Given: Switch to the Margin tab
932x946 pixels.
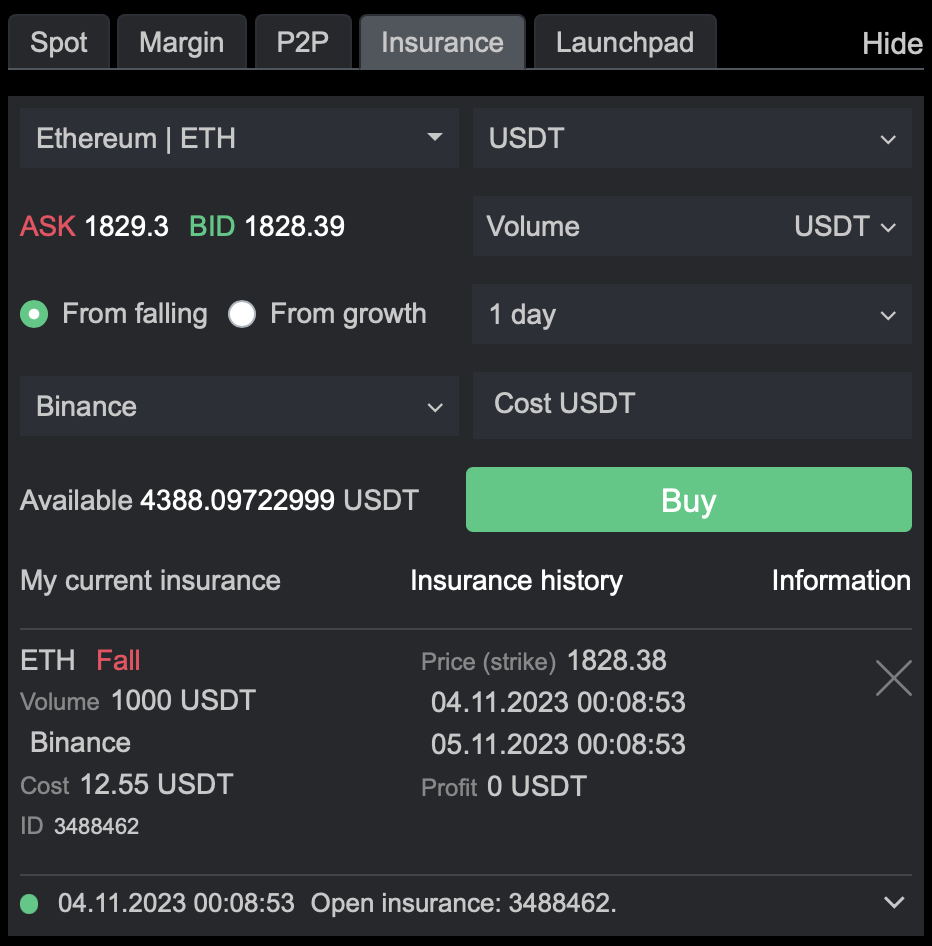Looking at the screenshot, I should coord(181,43).
